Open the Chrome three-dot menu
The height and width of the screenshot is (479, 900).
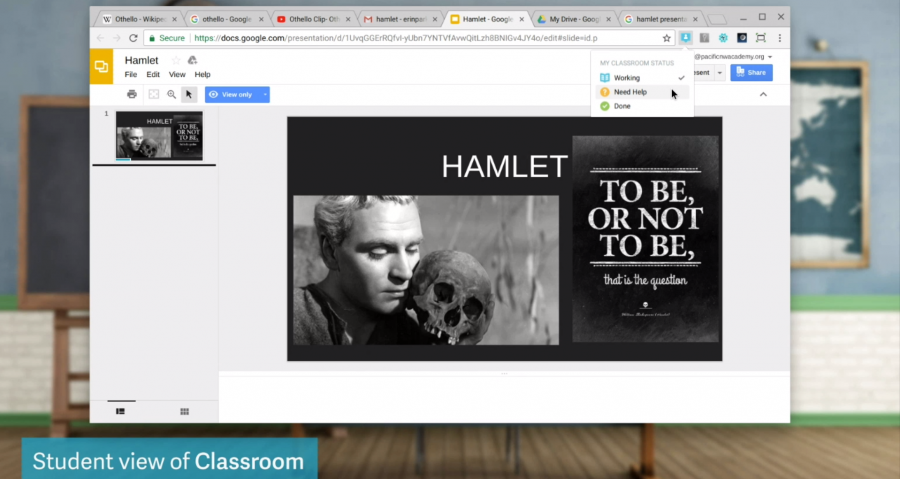click(779, 38)
